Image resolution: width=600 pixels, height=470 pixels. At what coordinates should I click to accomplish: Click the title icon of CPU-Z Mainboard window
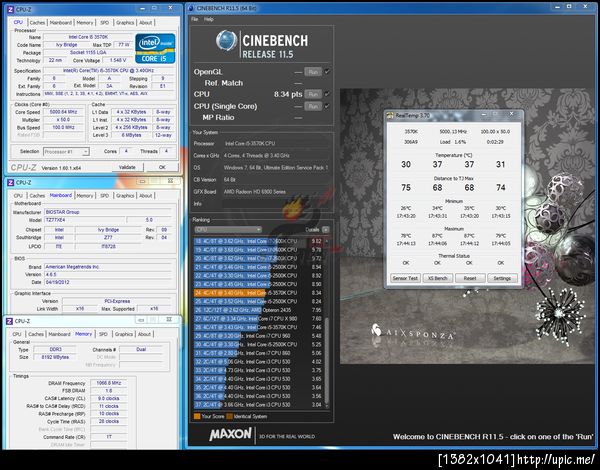pos(11,183)
